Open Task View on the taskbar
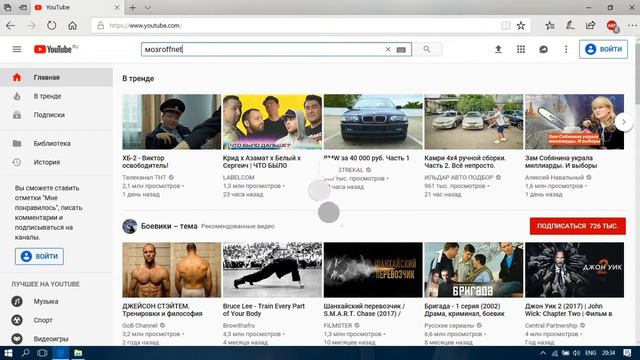 point(42,353)
